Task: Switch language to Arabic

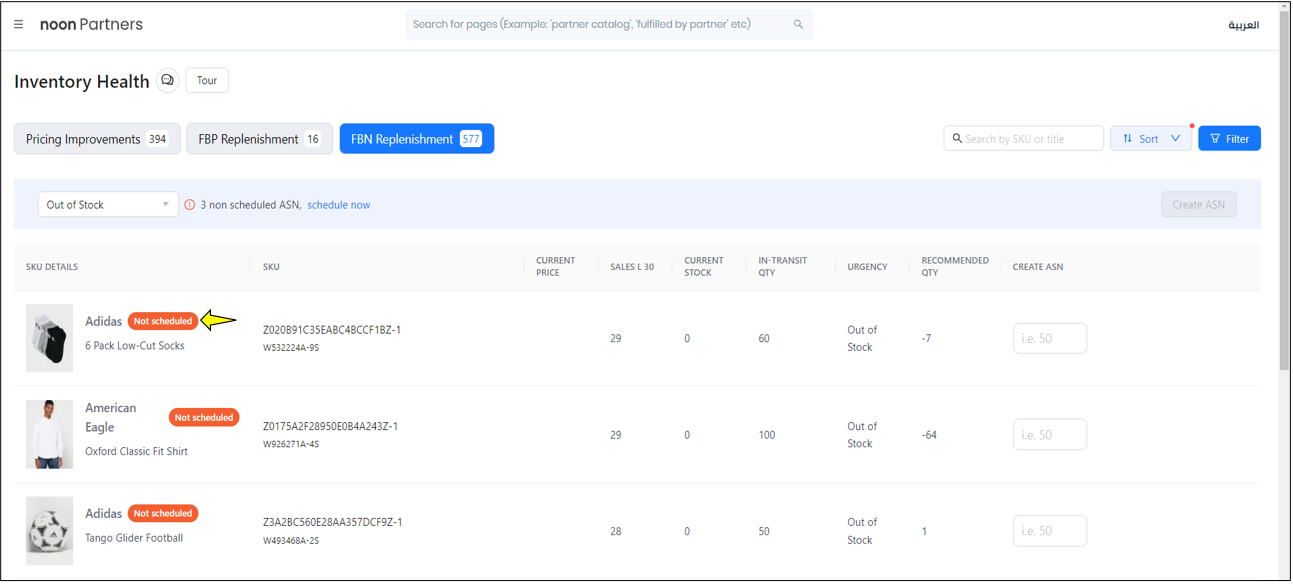Action: click(x=1243, y=25)
